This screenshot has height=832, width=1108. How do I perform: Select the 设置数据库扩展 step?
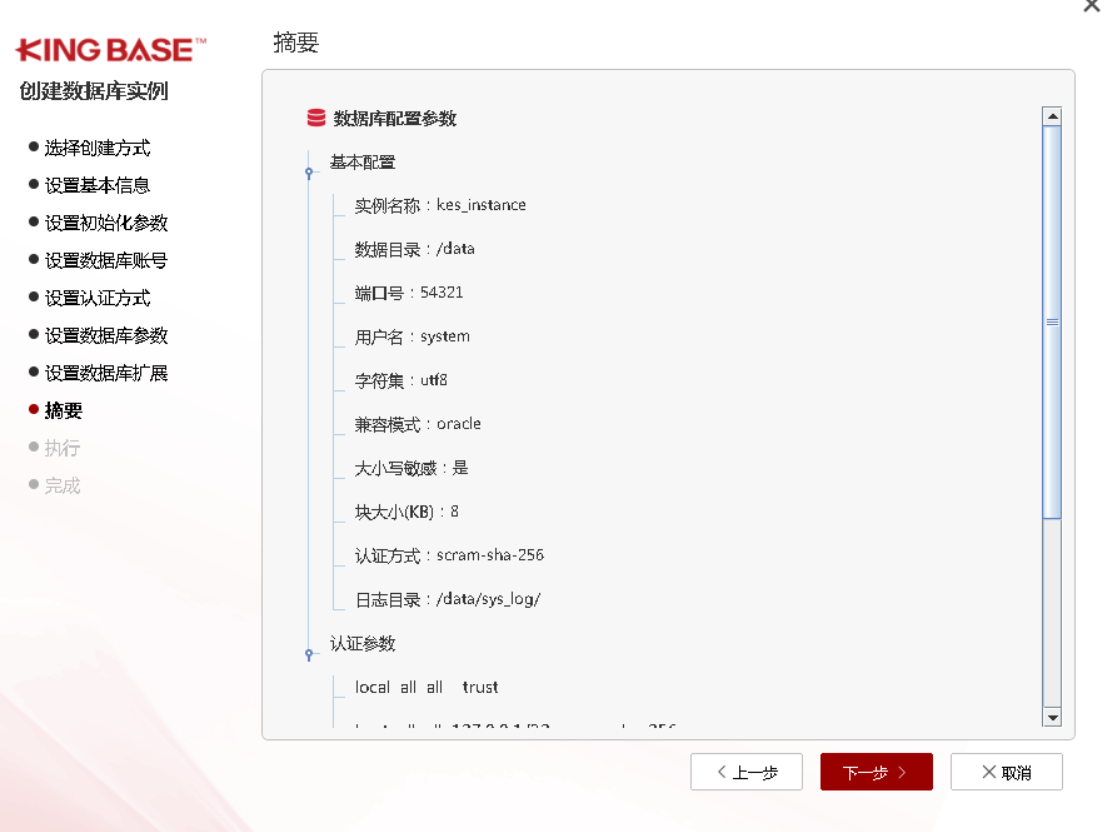[106, 373]
